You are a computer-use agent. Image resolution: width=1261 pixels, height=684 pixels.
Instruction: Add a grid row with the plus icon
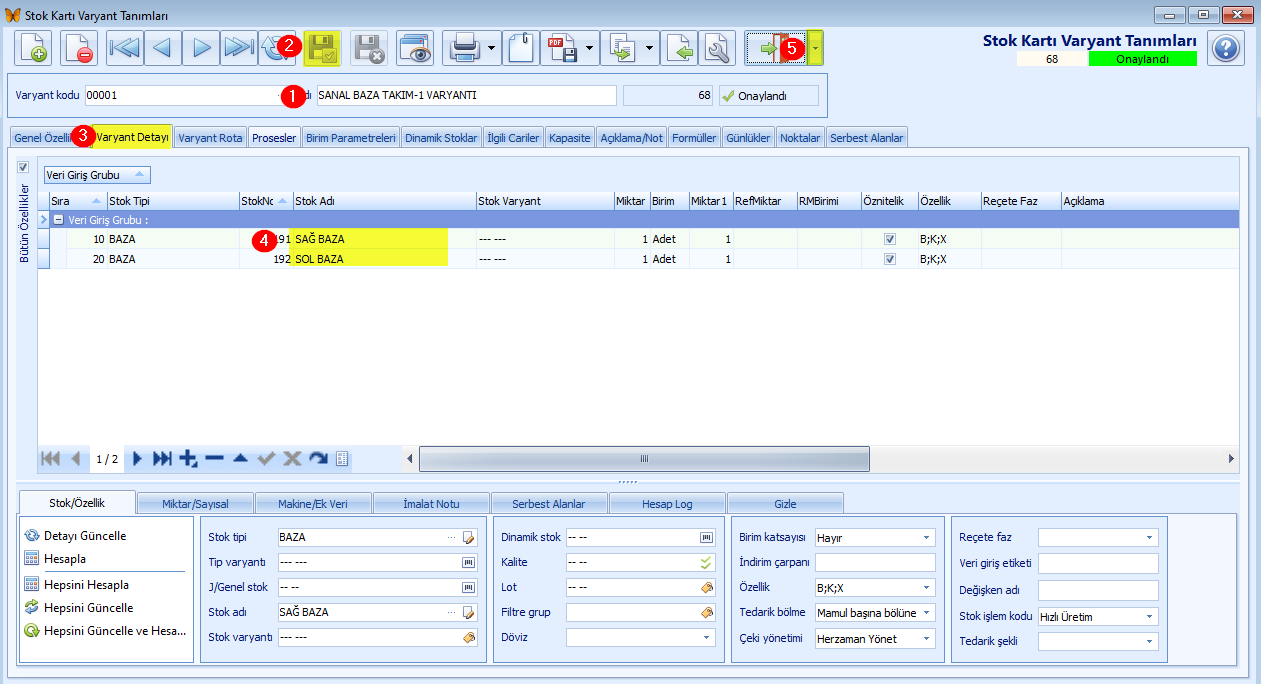[x=188, y=458]
